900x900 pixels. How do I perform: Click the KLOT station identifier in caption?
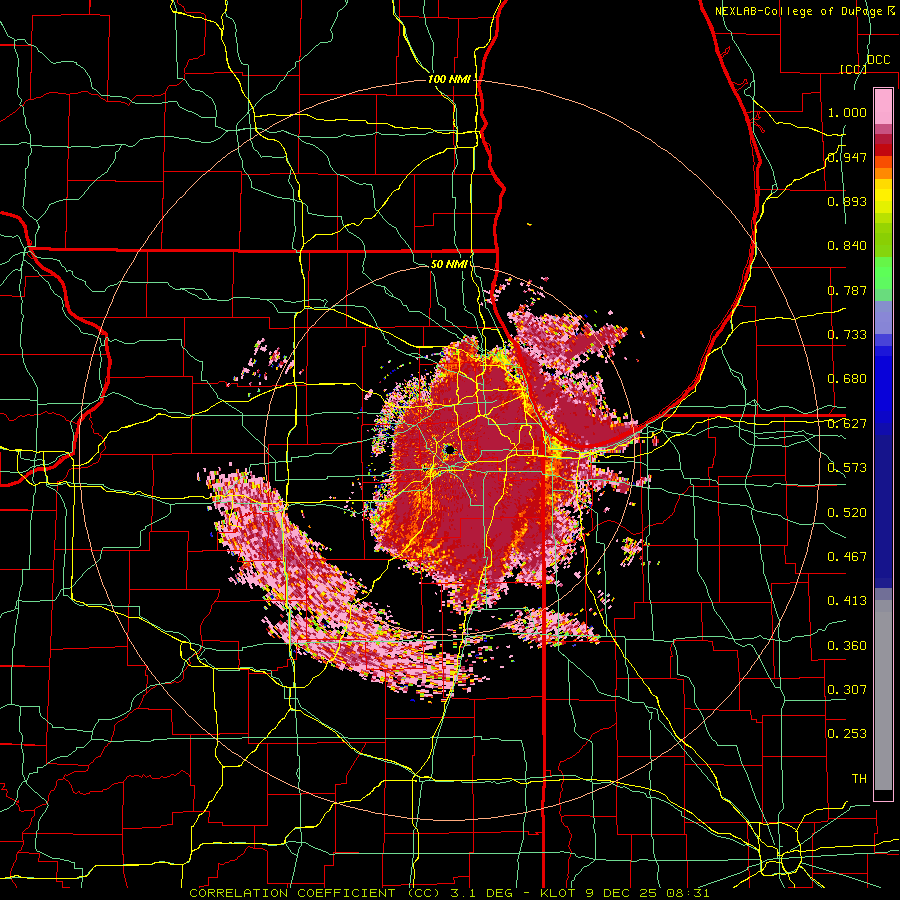tap(560, 893)
